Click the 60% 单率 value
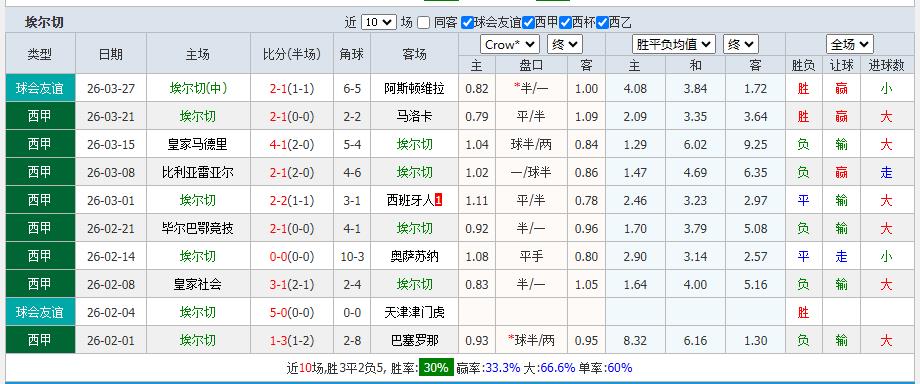 (620, 368)
